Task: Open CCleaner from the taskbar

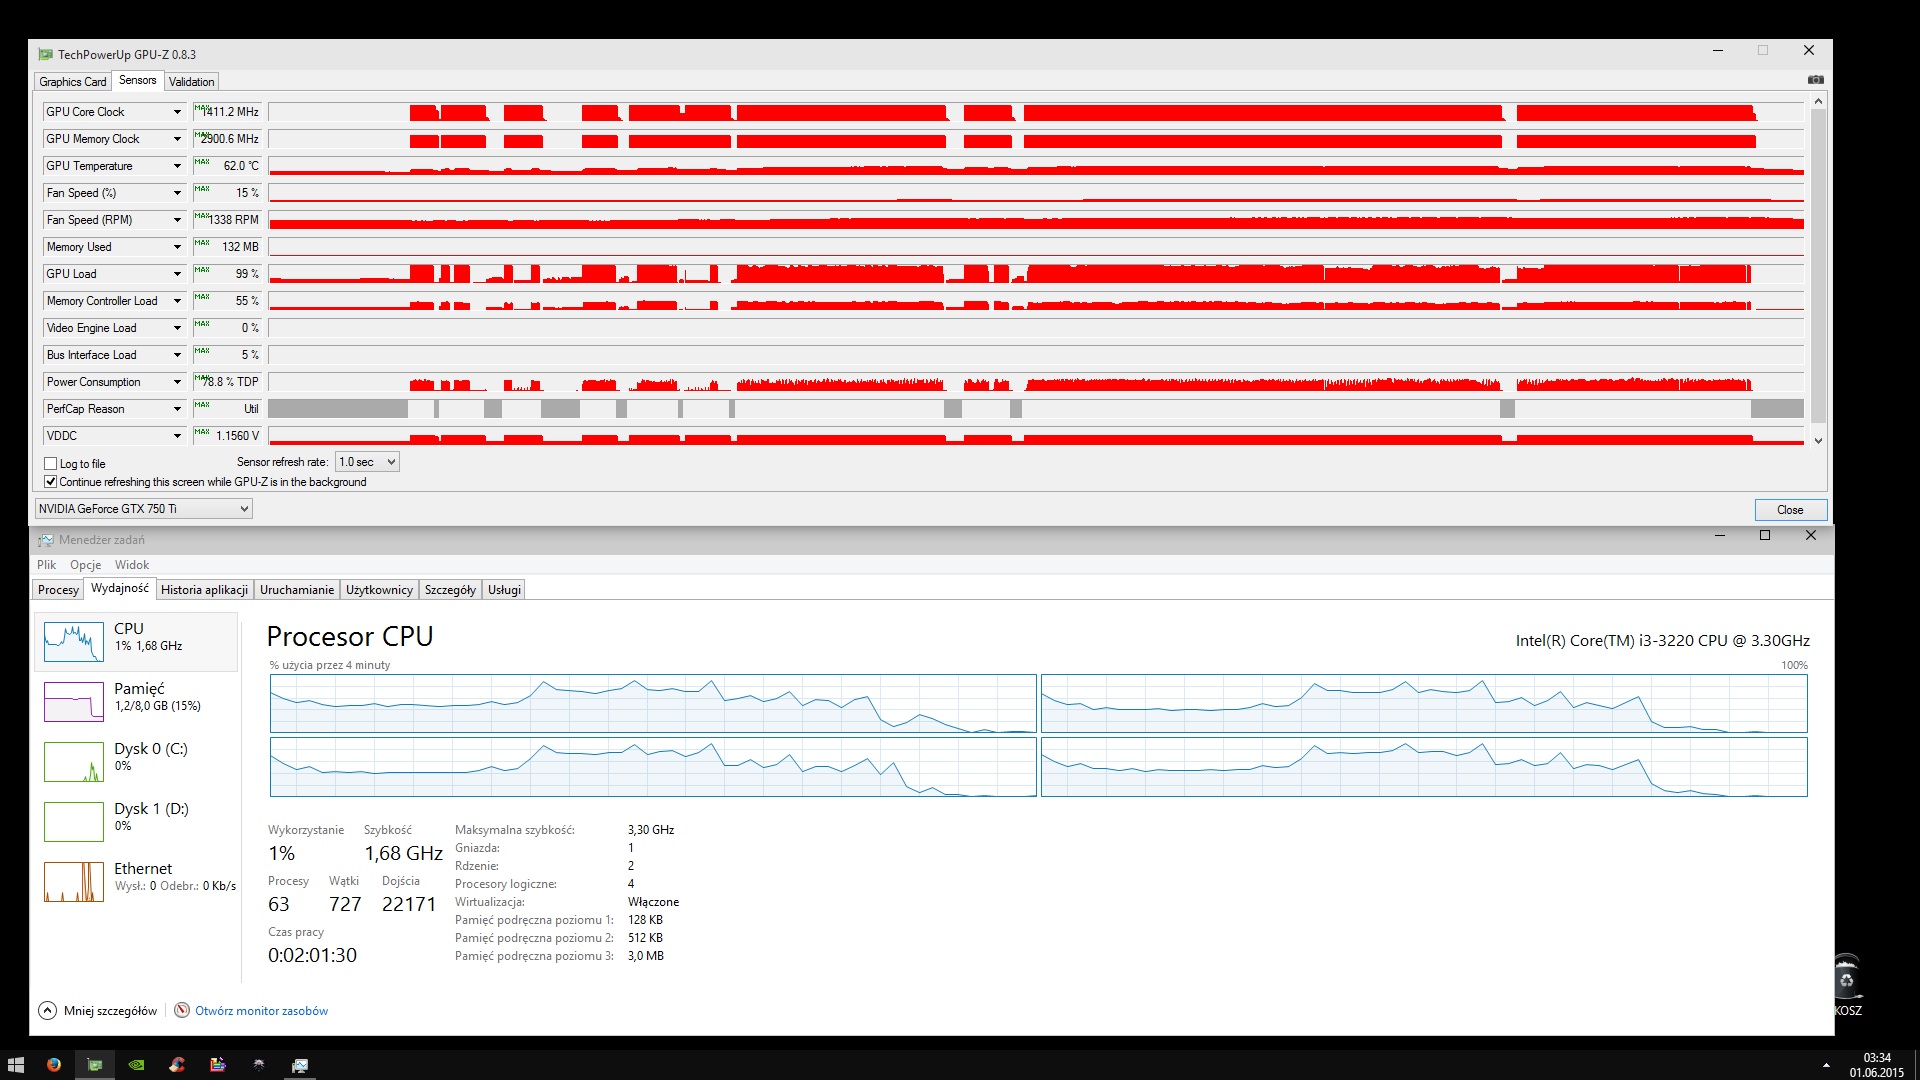Action: [177, 1065]
